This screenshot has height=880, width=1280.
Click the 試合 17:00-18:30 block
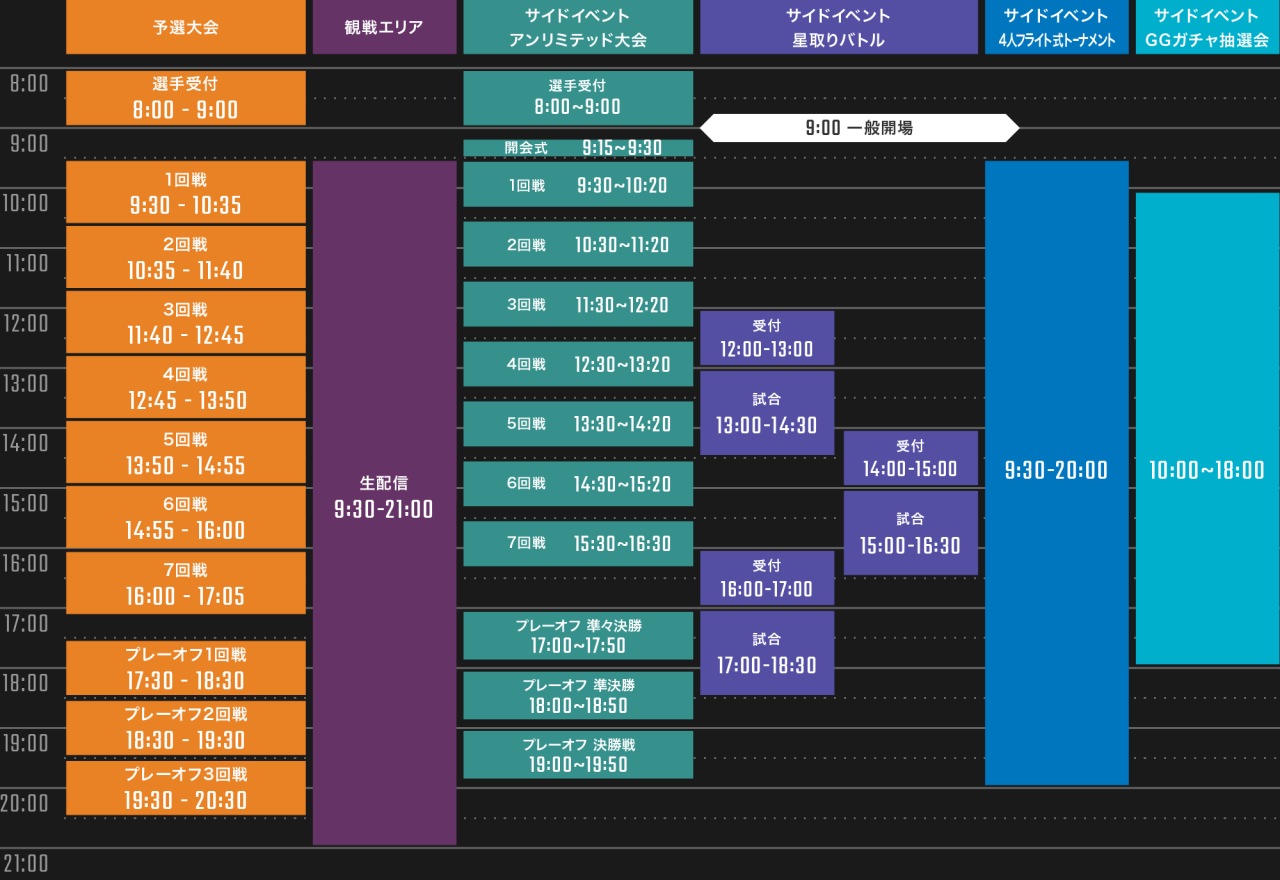767,652
